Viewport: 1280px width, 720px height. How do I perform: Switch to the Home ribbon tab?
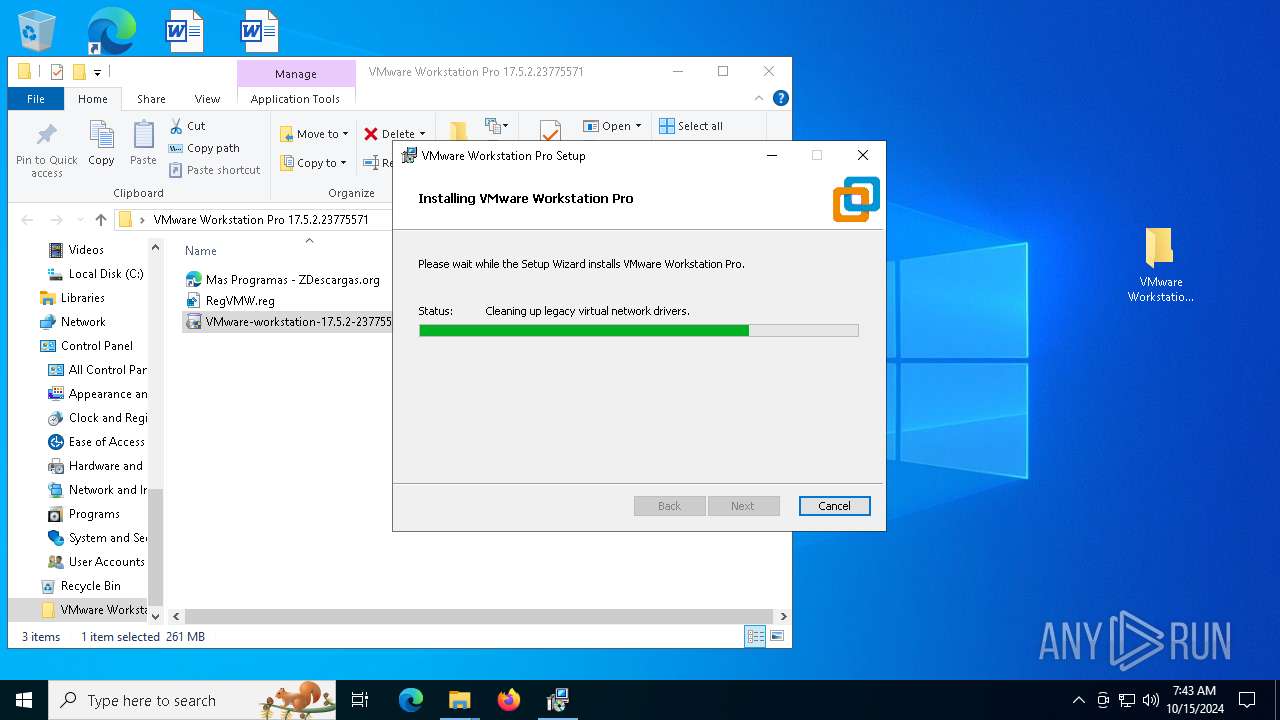point(93,99)
